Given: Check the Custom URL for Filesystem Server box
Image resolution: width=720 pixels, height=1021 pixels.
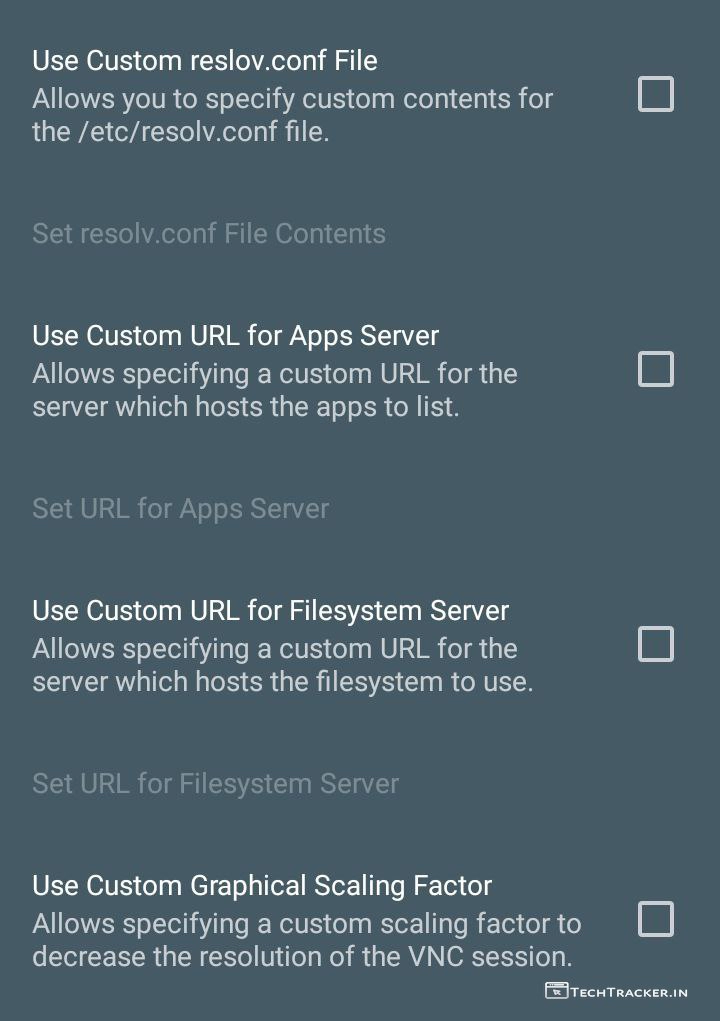Looking at the screenshot, I should pyautogui.click(x=656, y=645).
